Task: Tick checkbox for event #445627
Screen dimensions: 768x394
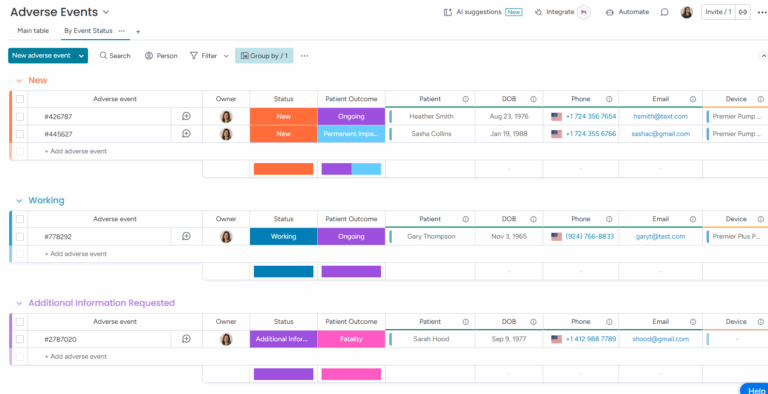Action: 20,134
